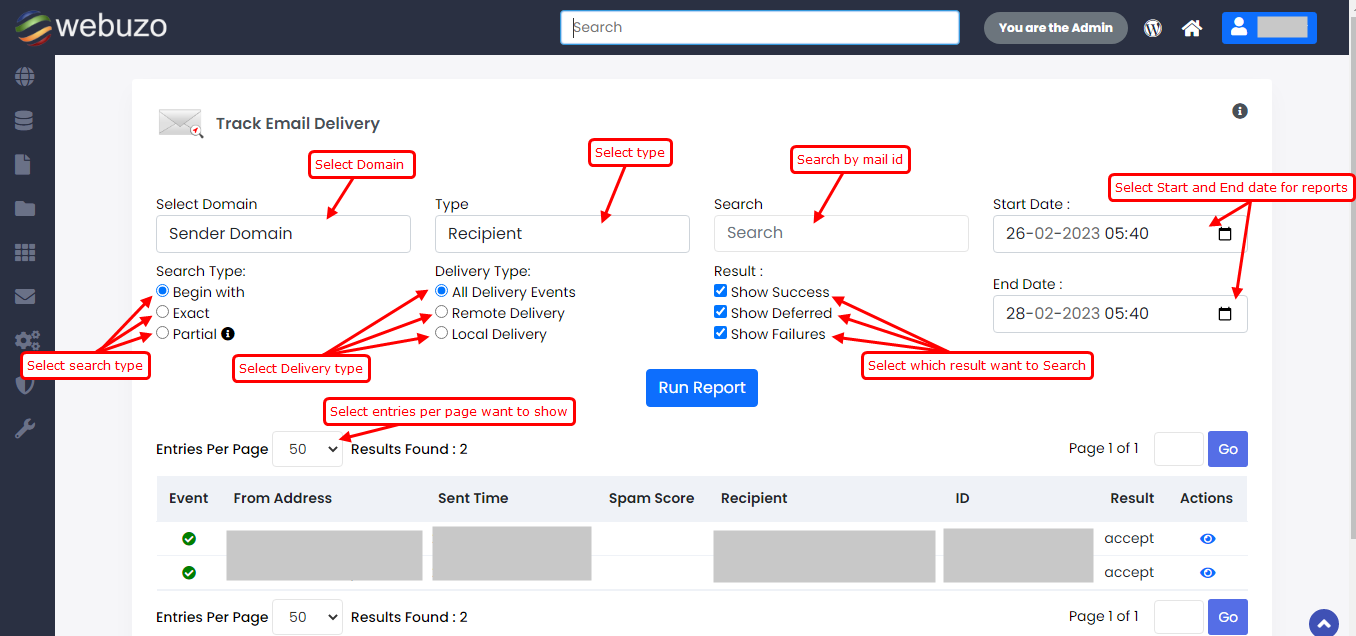Select the envelope email icon in sidebar

[x=25, y=297]
